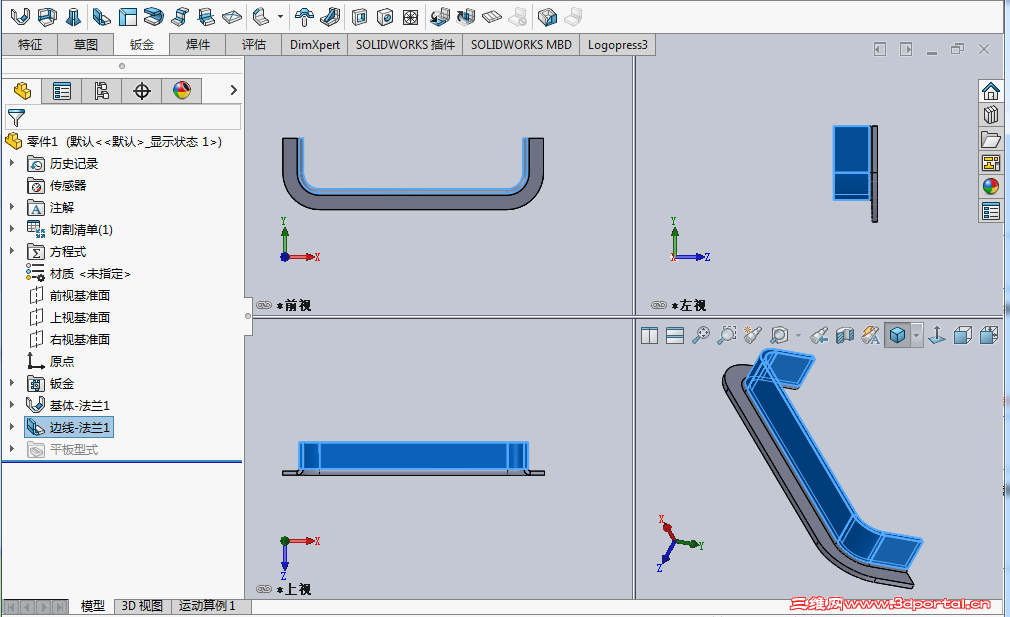Expand the 基体-法兰1 tree node
Viewport: 1010px width, 617px height.
coord(12,405)
